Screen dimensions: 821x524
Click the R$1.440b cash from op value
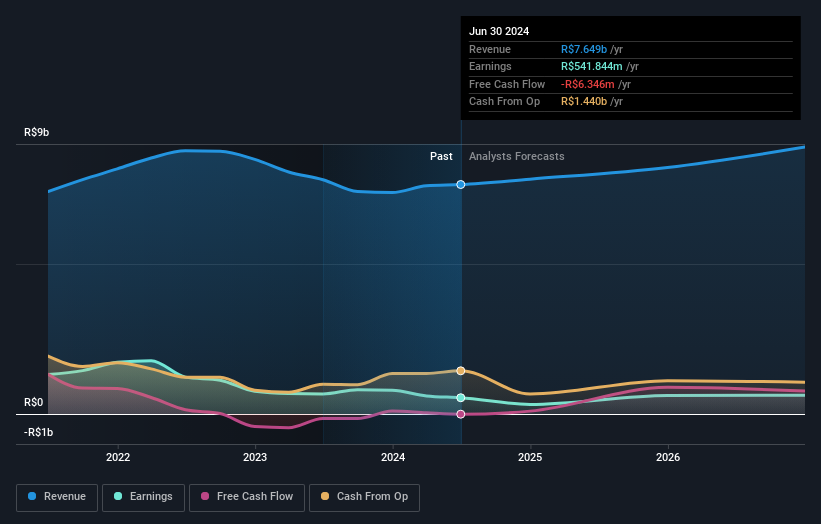(584, 102)
